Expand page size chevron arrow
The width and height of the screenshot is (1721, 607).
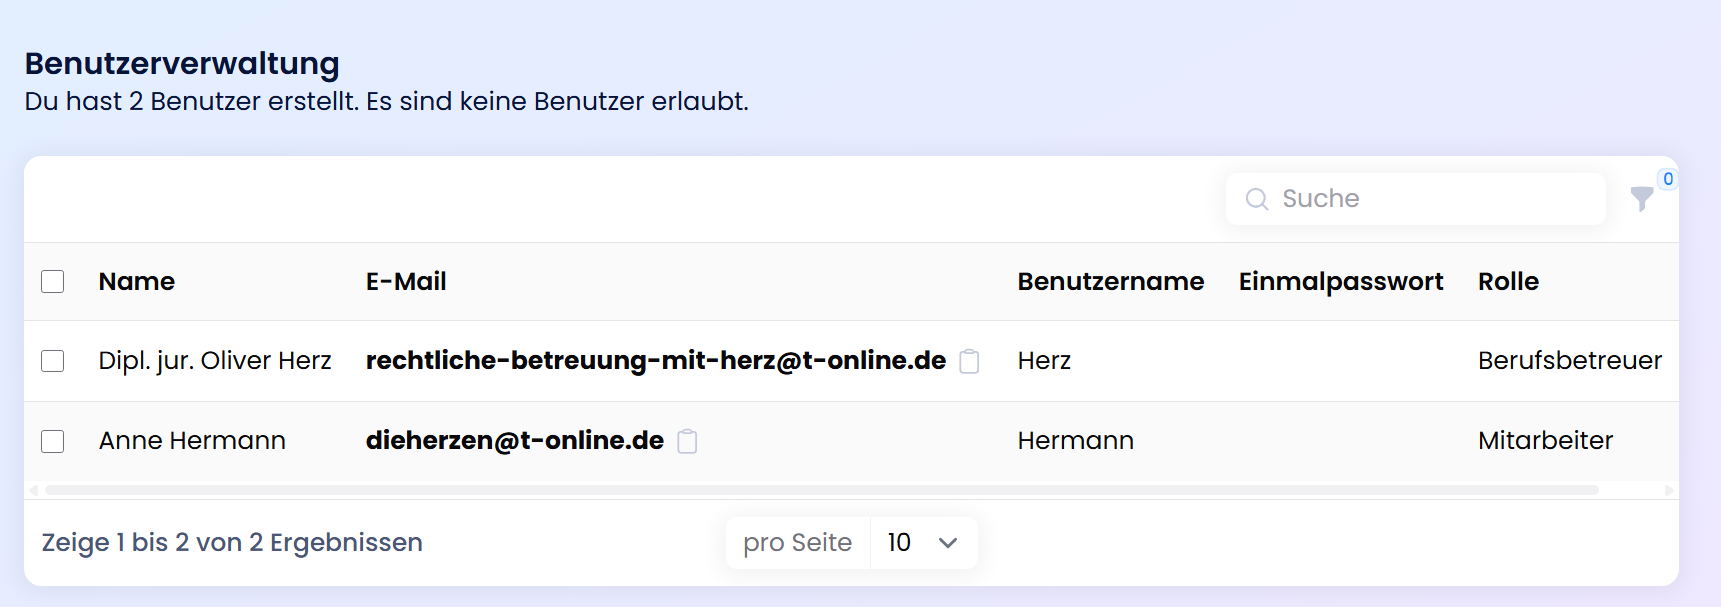(948, 543)
